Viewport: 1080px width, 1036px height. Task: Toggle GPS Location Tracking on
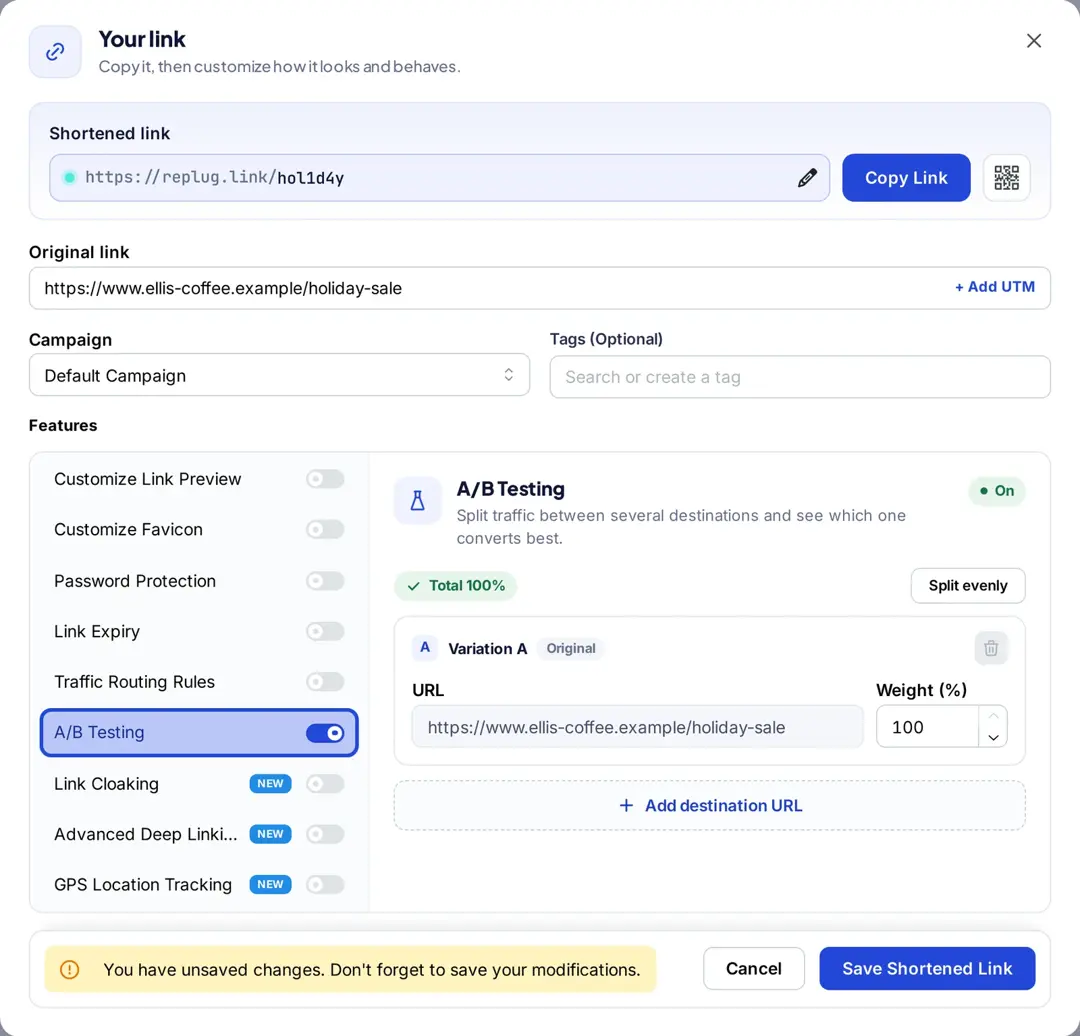click(325, 884)
